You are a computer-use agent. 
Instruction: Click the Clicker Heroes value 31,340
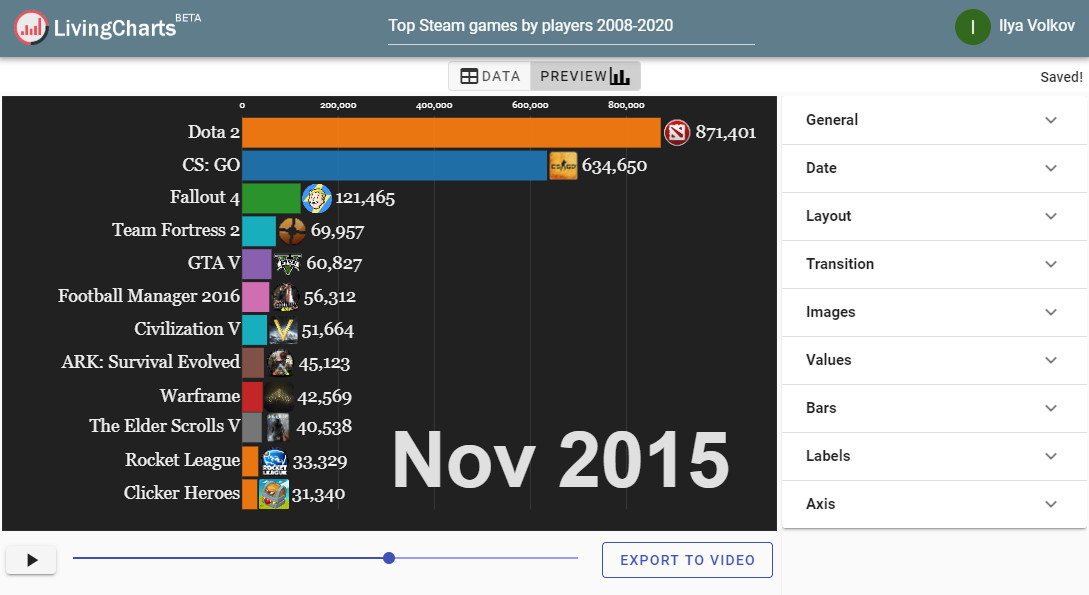click(318, 494)
